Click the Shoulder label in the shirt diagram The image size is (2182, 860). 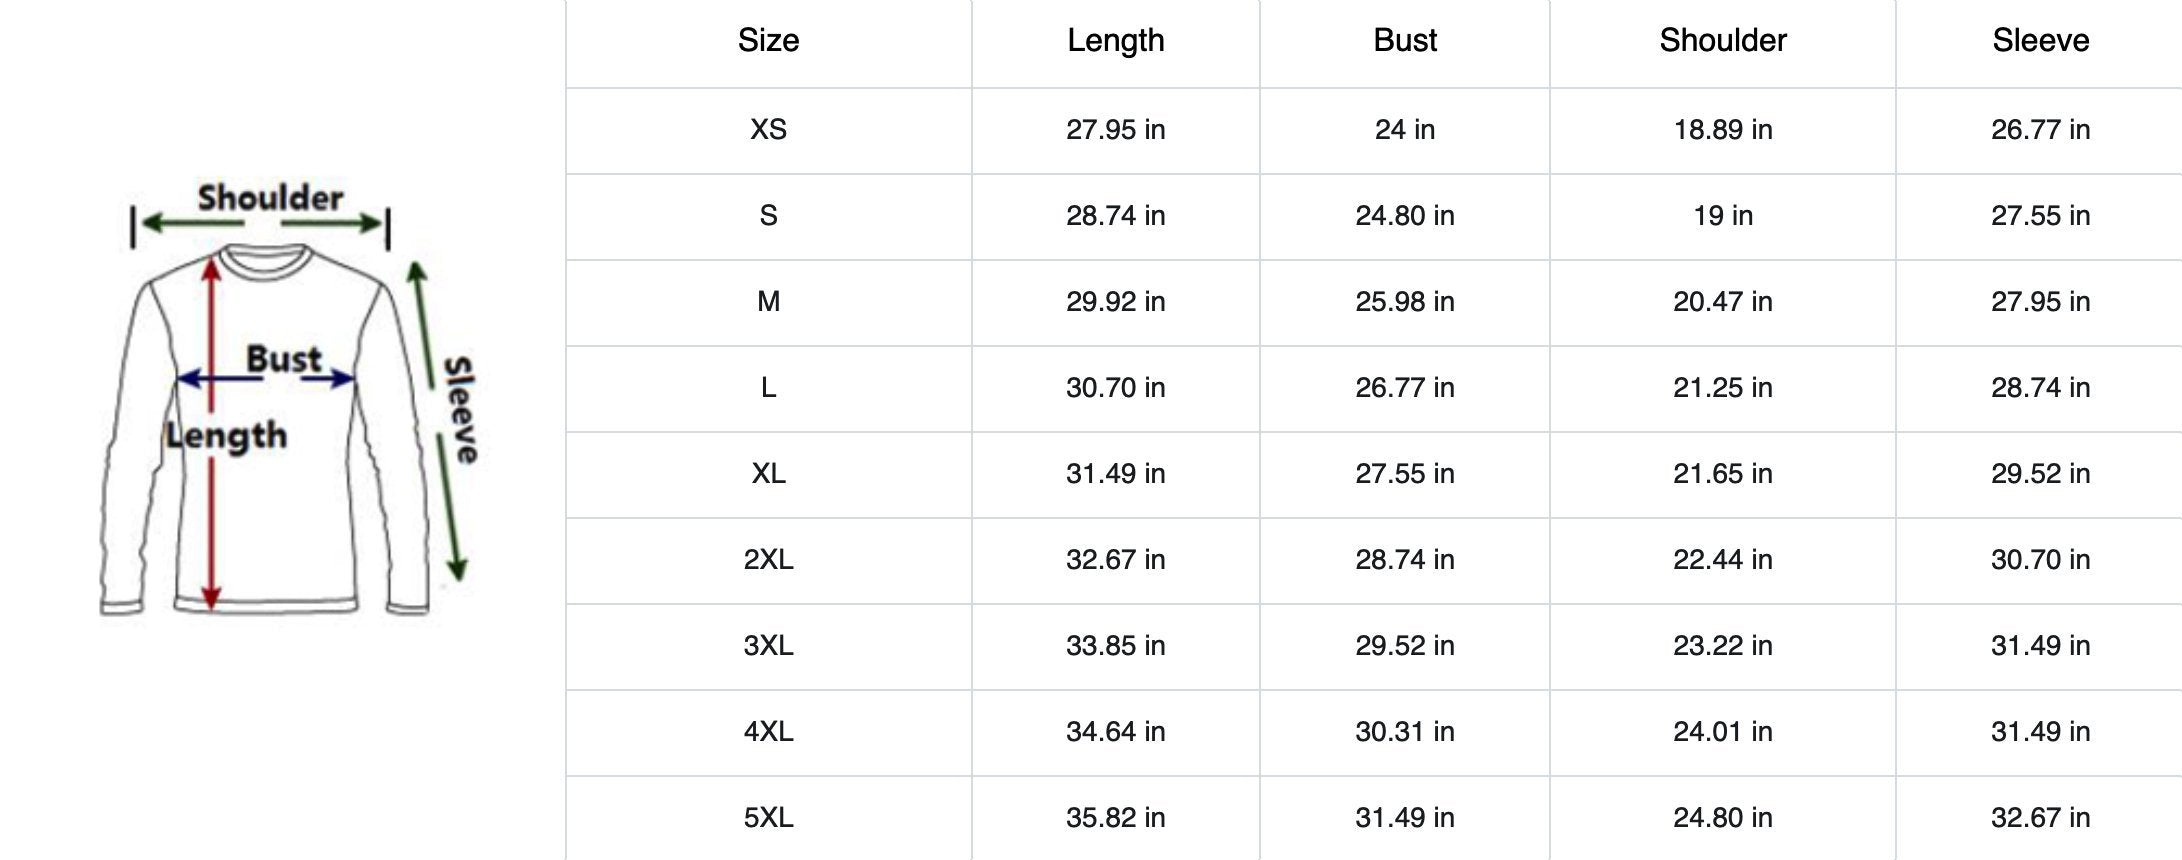pos(270,198)
